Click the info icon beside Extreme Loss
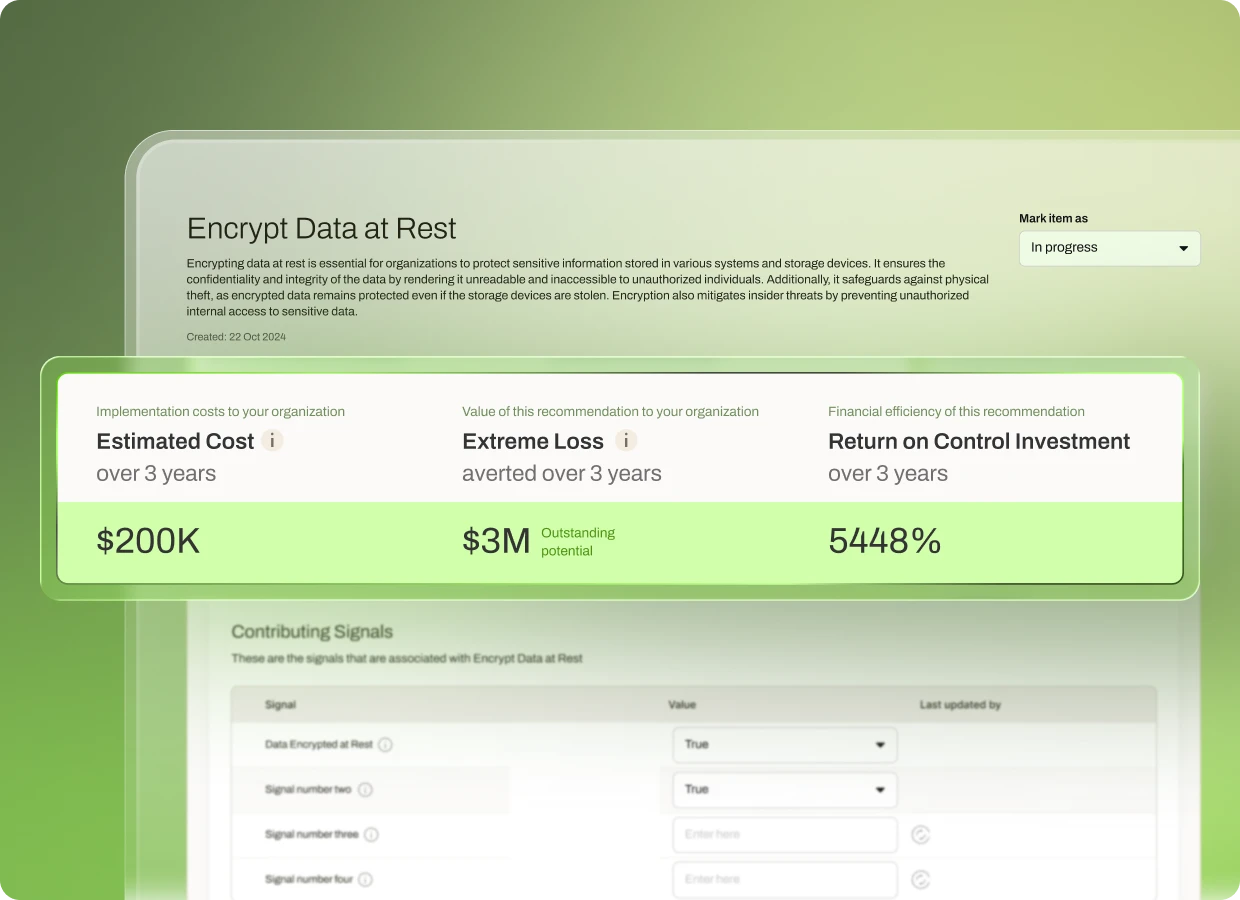 point(626,441)
